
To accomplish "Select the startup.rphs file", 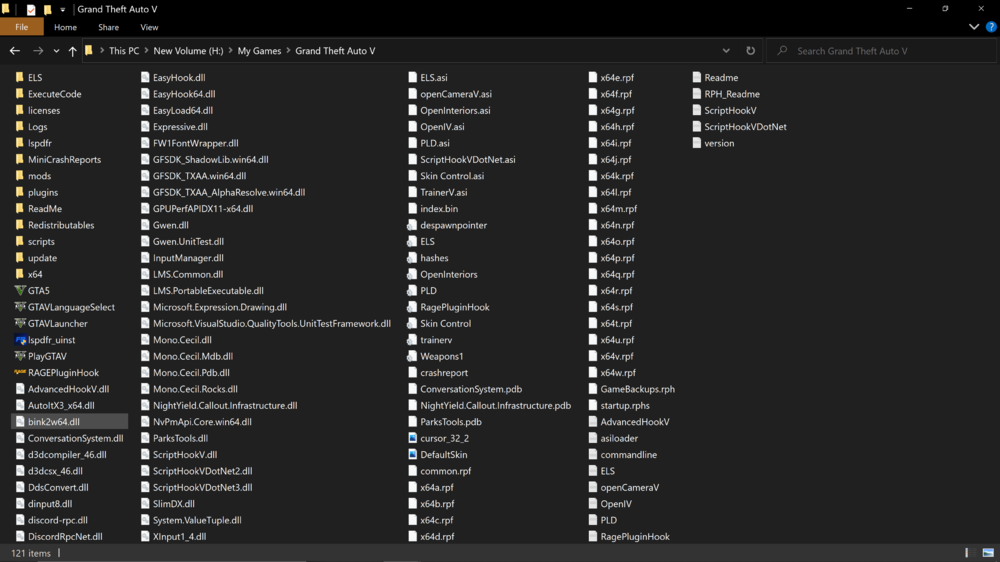I will pyautogui.click(x=619, y=405).
